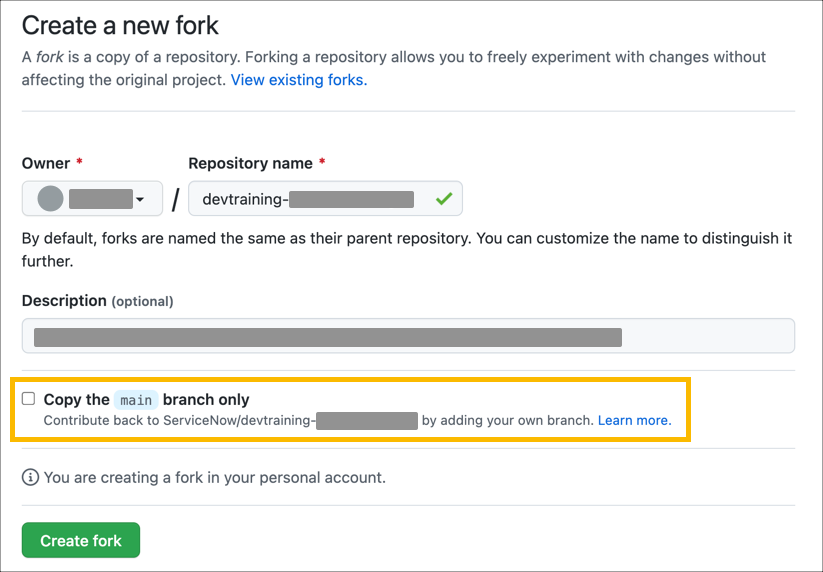The height and width of the screenshot is (572, 823).
Task: Click the main branch badge
Action: tap(136, 400)
